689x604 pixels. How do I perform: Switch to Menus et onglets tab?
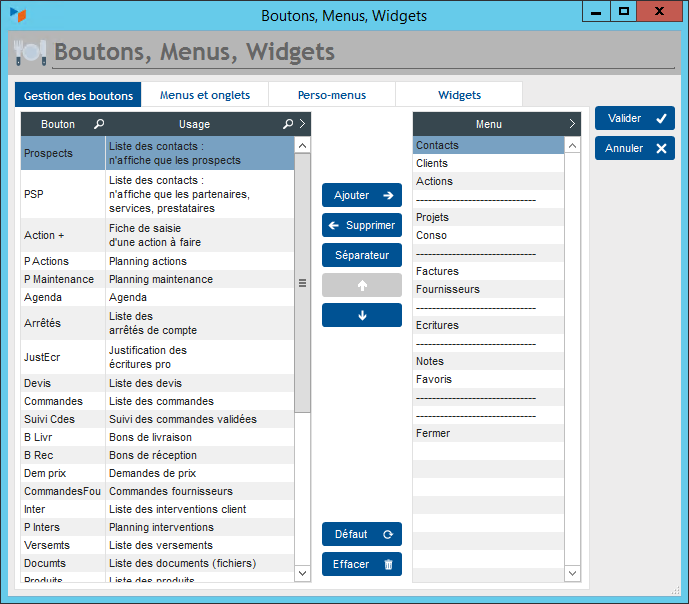(205, 95)
